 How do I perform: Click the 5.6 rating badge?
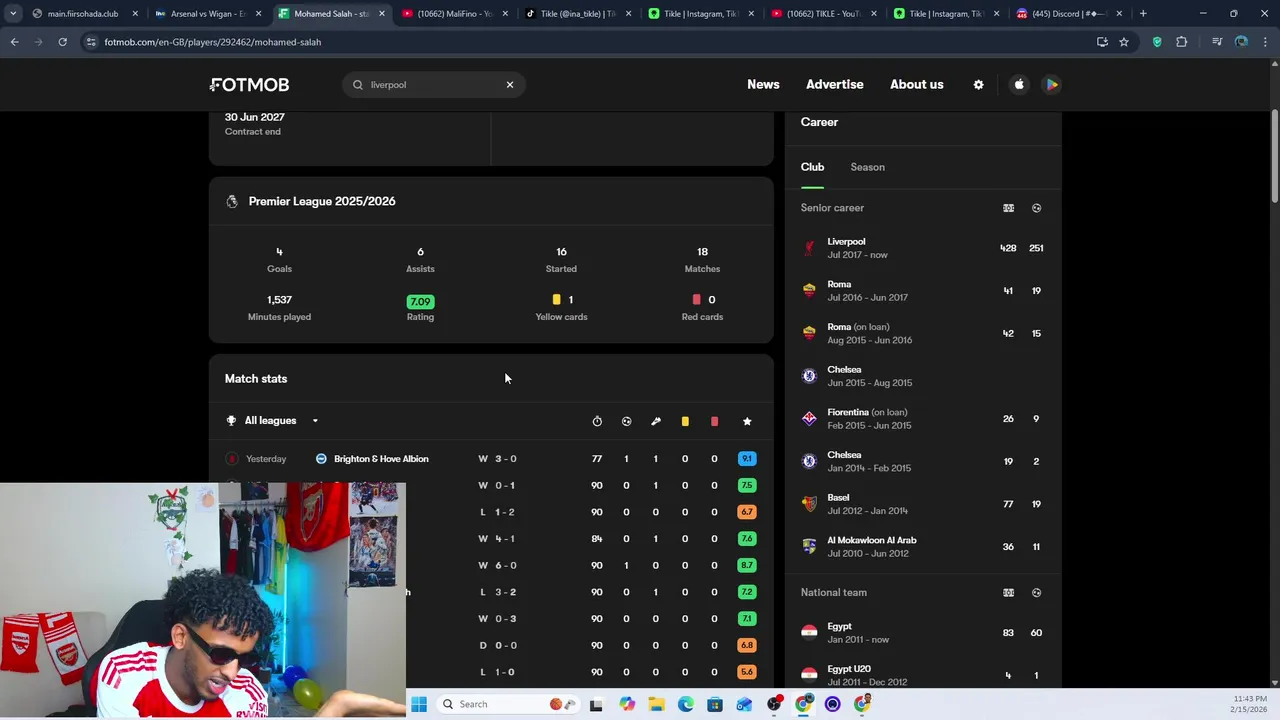(747, 672)
